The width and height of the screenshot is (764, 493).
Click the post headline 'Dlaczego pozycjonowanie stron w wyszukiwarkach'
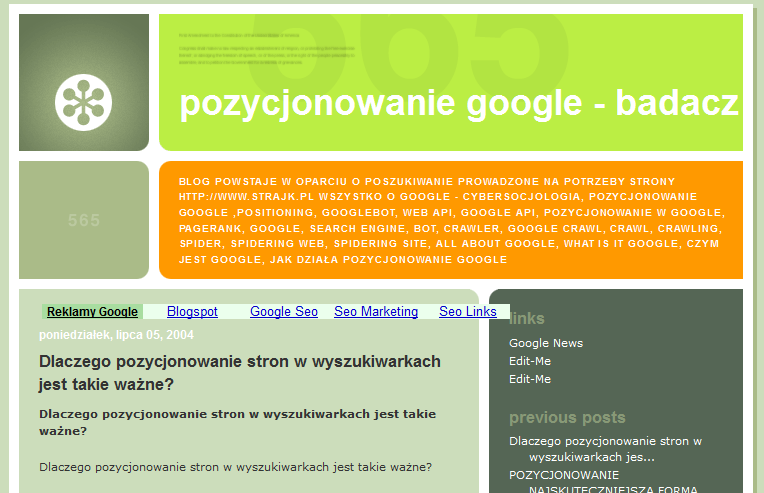click(x=240, y=373)
